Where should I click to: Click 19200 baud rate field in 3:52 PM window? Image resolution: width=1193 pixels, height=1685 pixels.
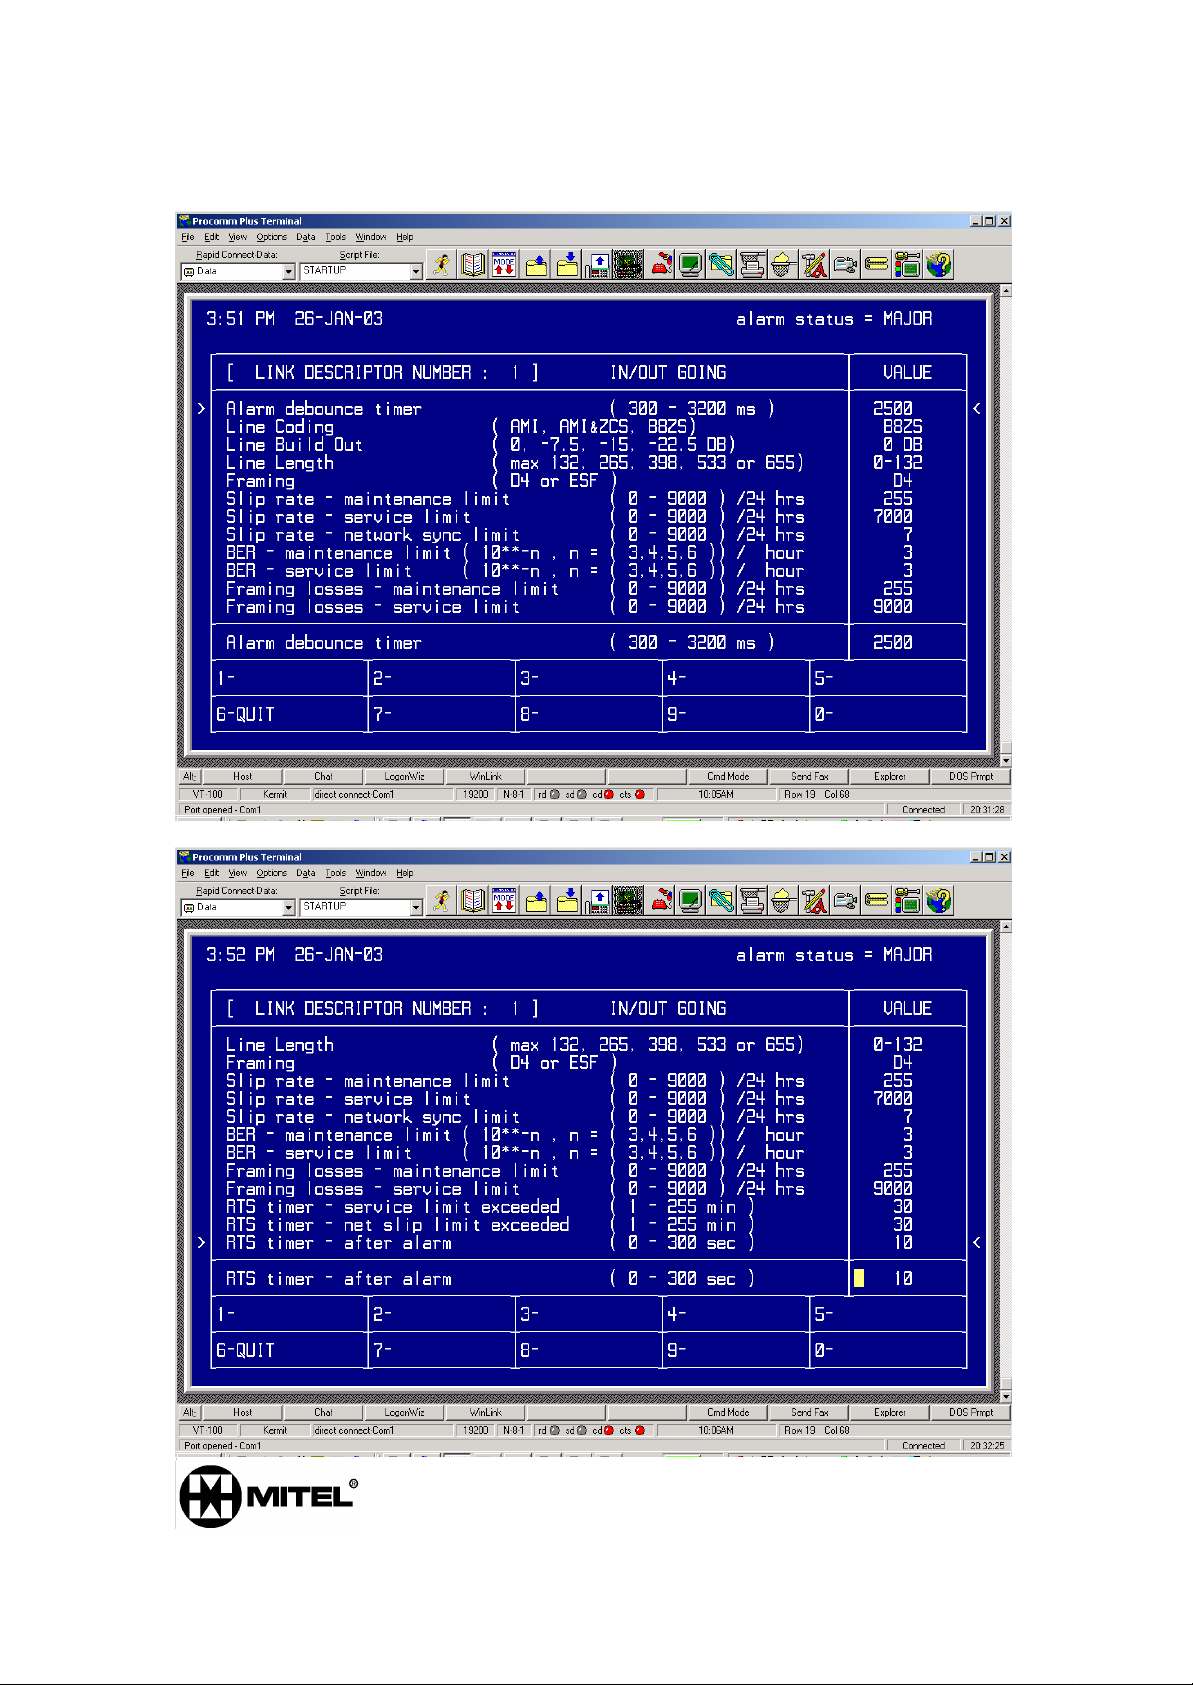(x=476, y=1430)
